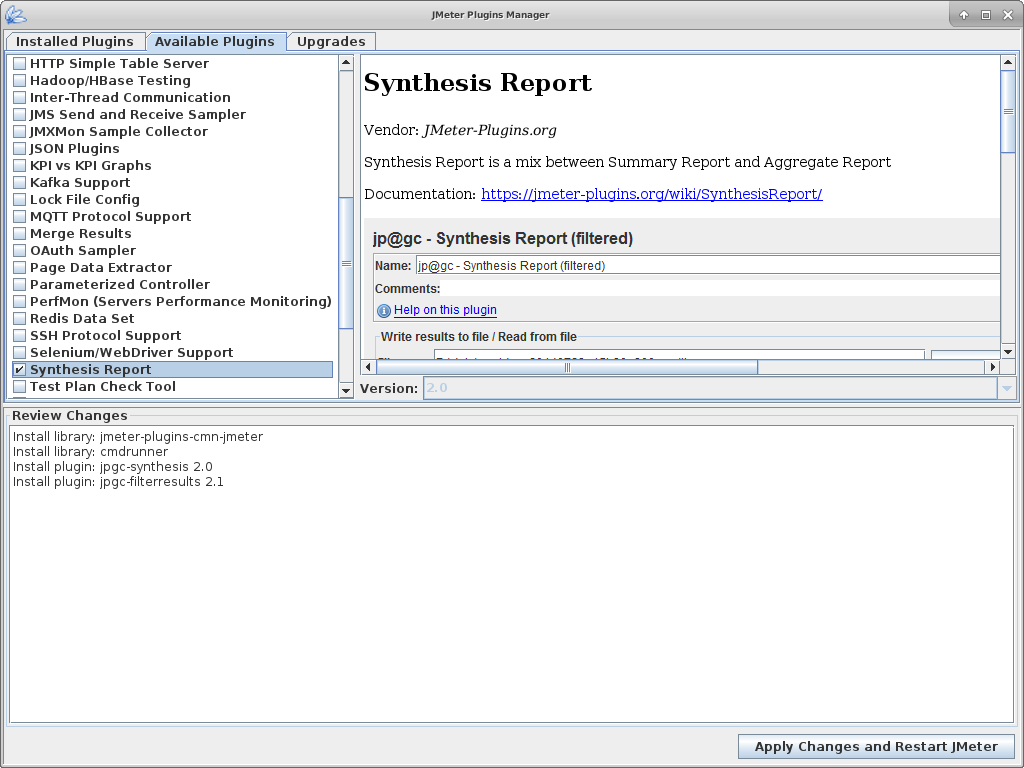Click 'Install plugin: jpgc-synthesis 2.0' line

pyautogui.click(x=112, y=466)
